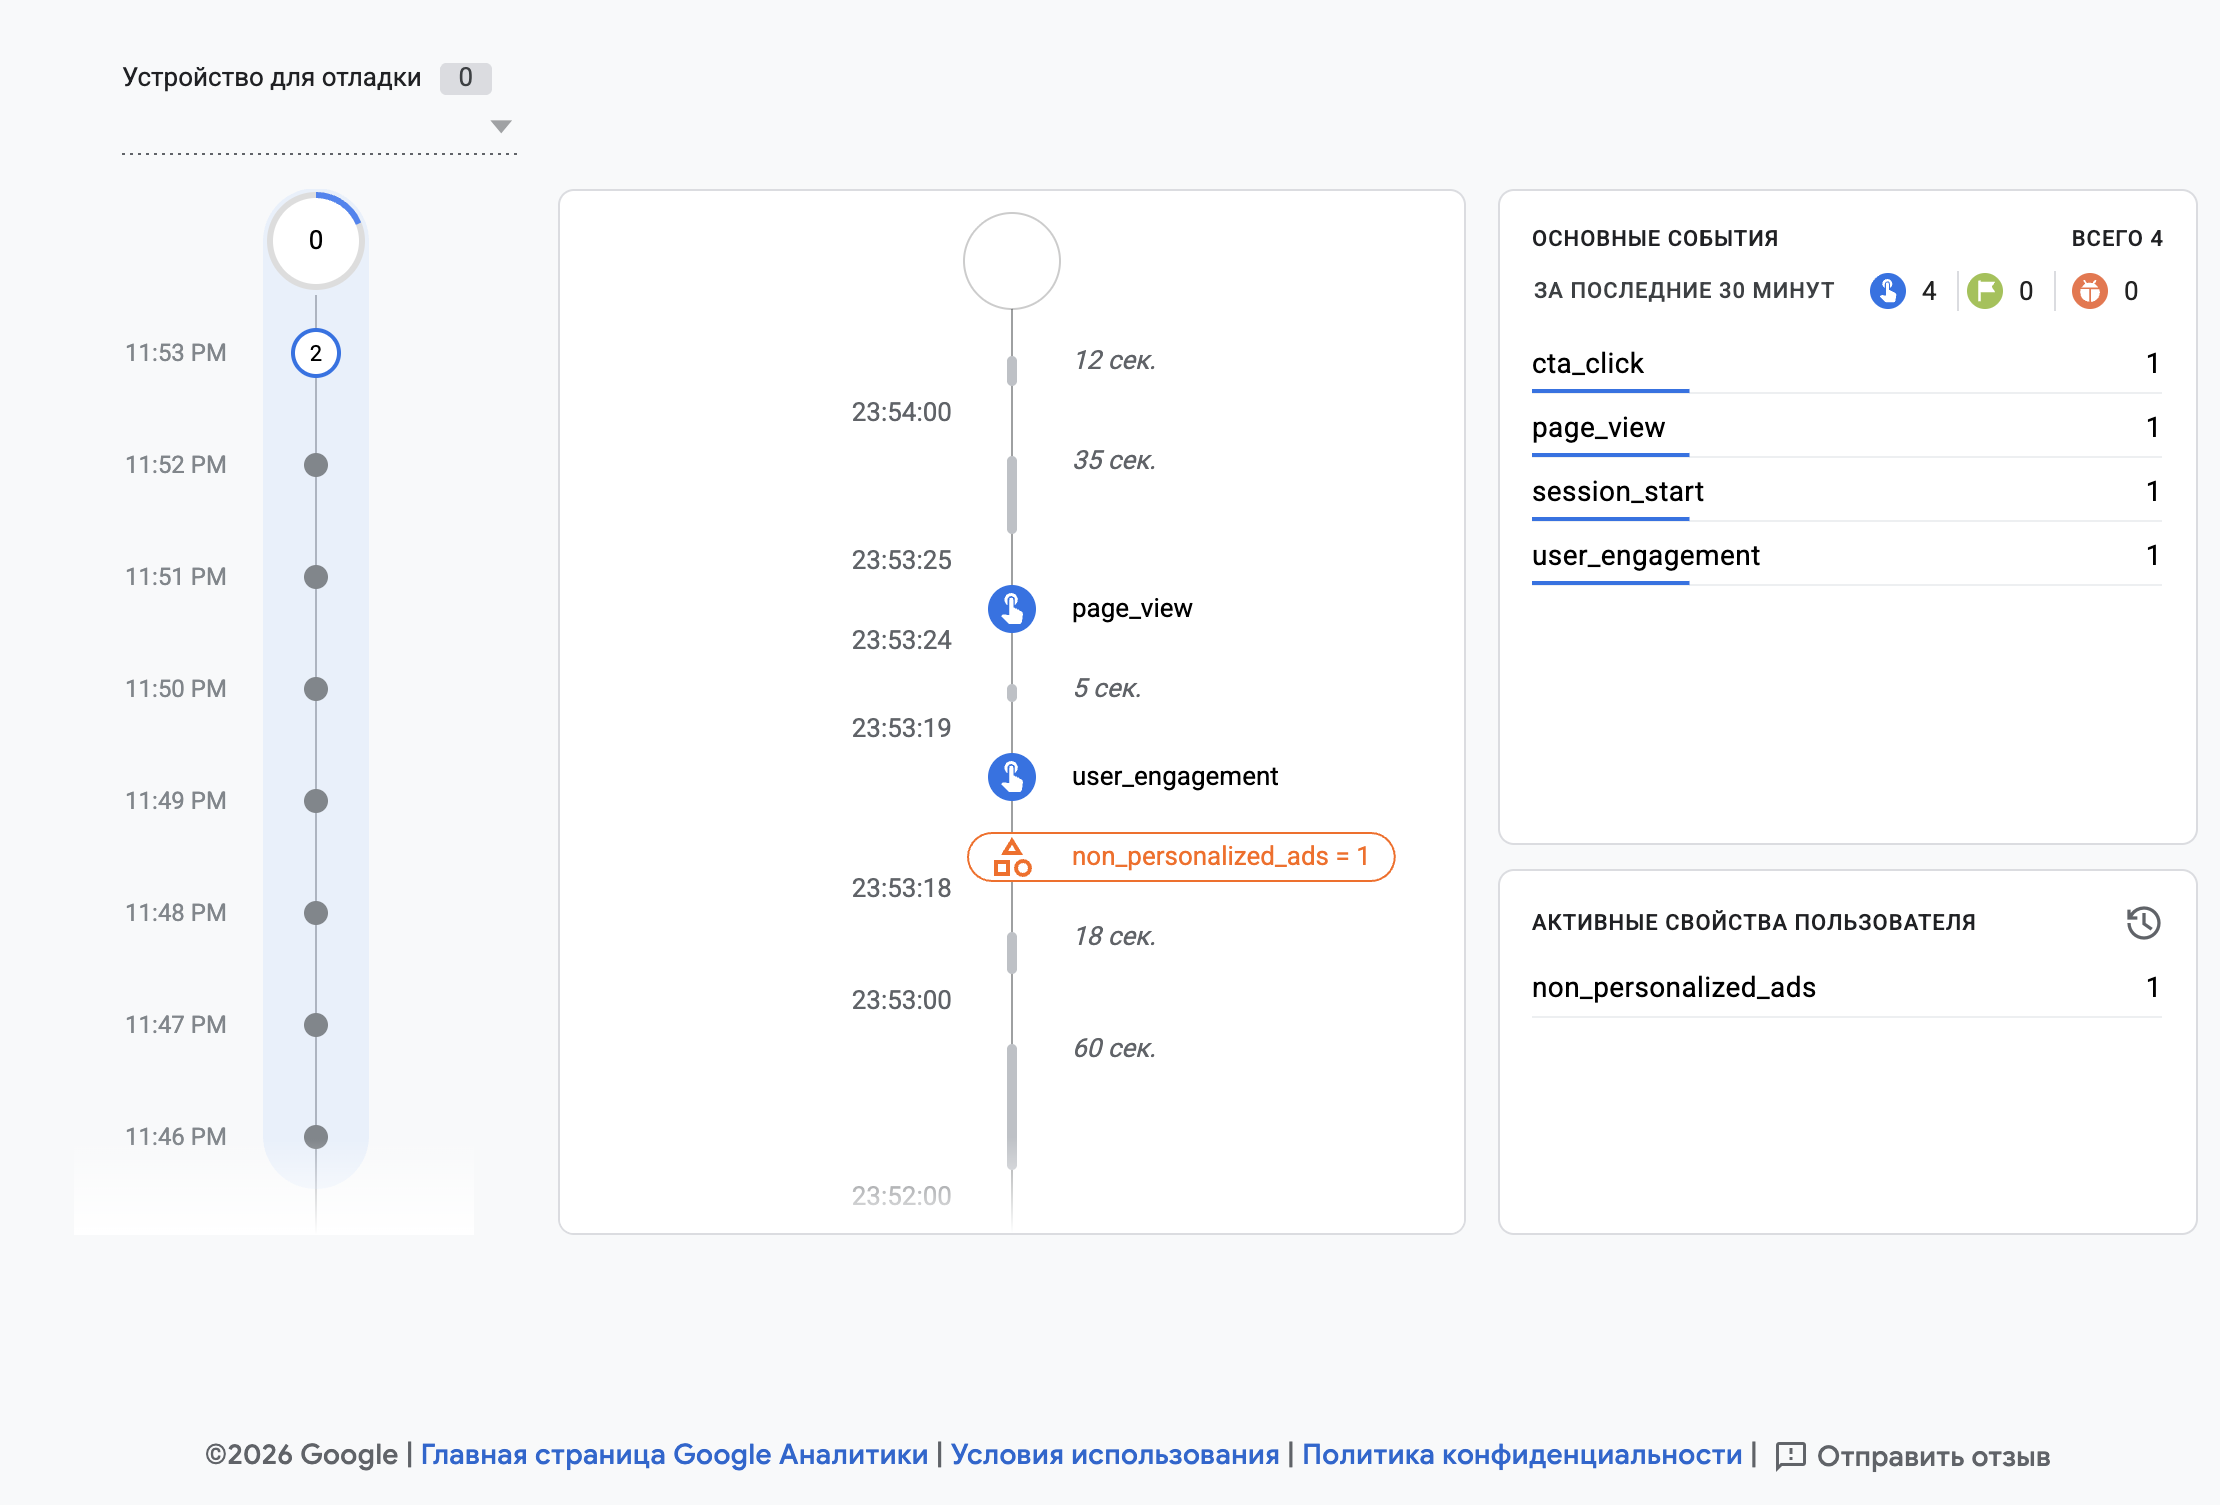The image size is (2220, 1505).
Task: Click the 12 сек. gap segment
Action: [x=1012, y=370]
